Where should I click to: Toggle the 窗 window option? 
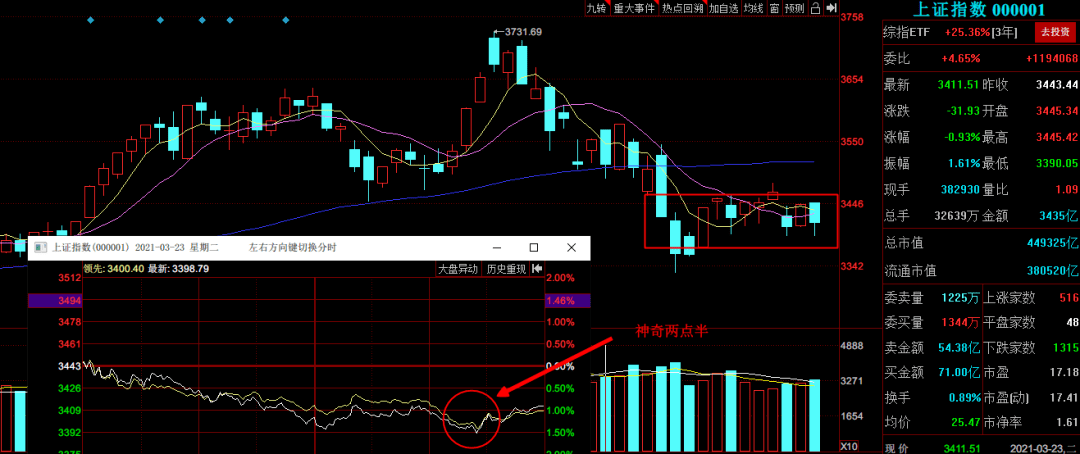coord(774,8)
